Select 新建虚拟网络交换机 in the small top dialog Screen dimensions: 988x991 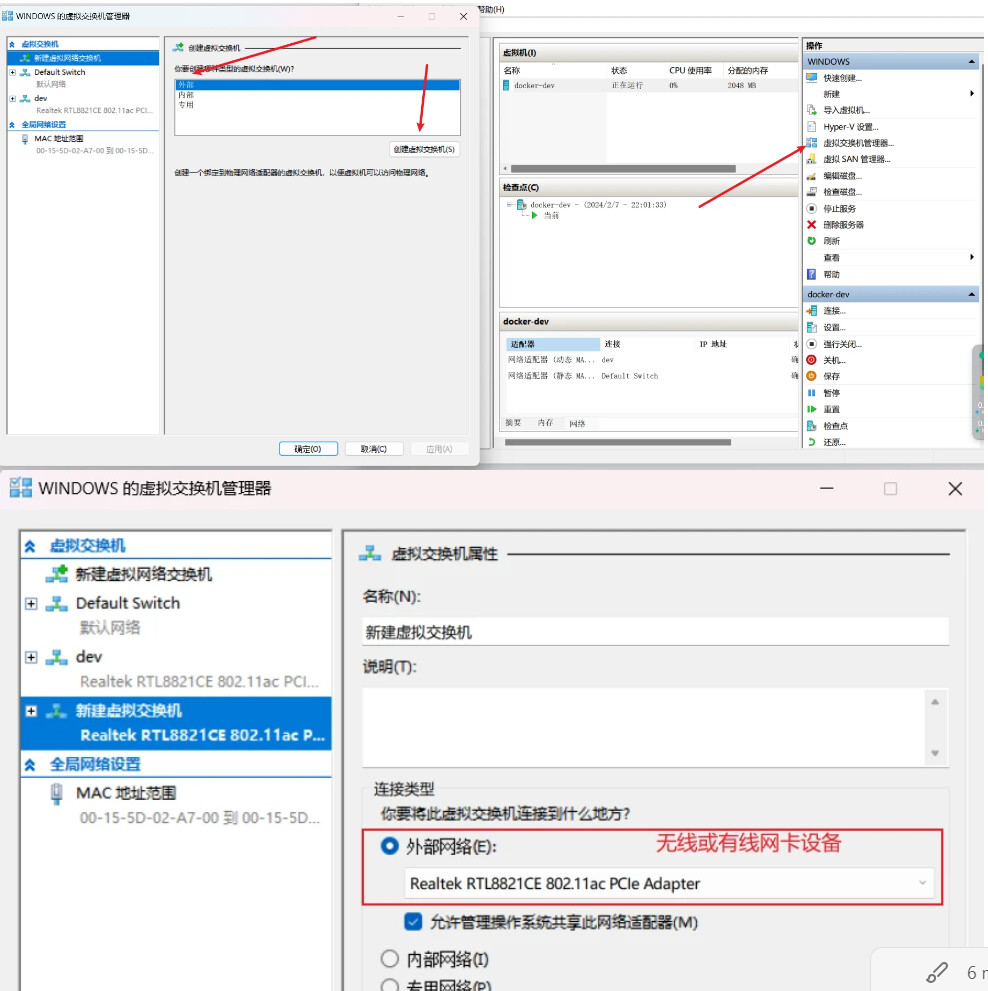pos(83,58)
